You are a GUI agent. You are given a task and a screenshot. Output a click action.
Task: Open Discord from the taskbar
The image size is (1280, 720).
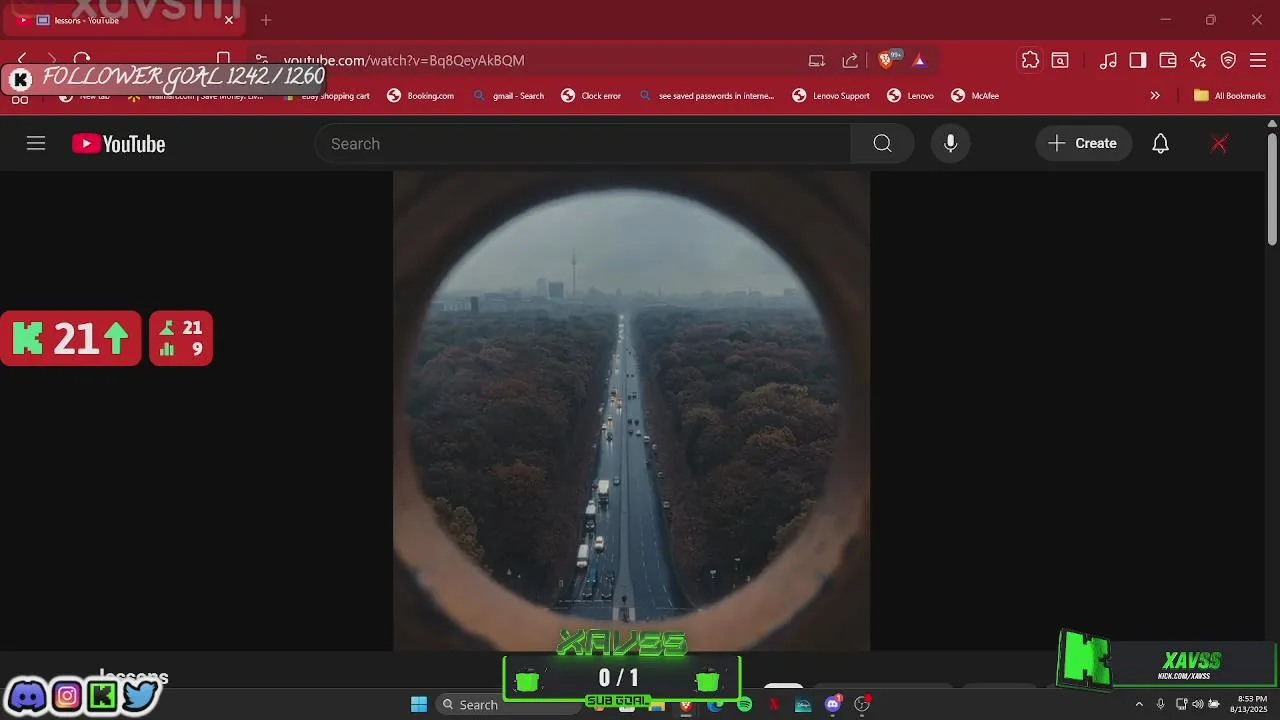(x=833, y=704)
